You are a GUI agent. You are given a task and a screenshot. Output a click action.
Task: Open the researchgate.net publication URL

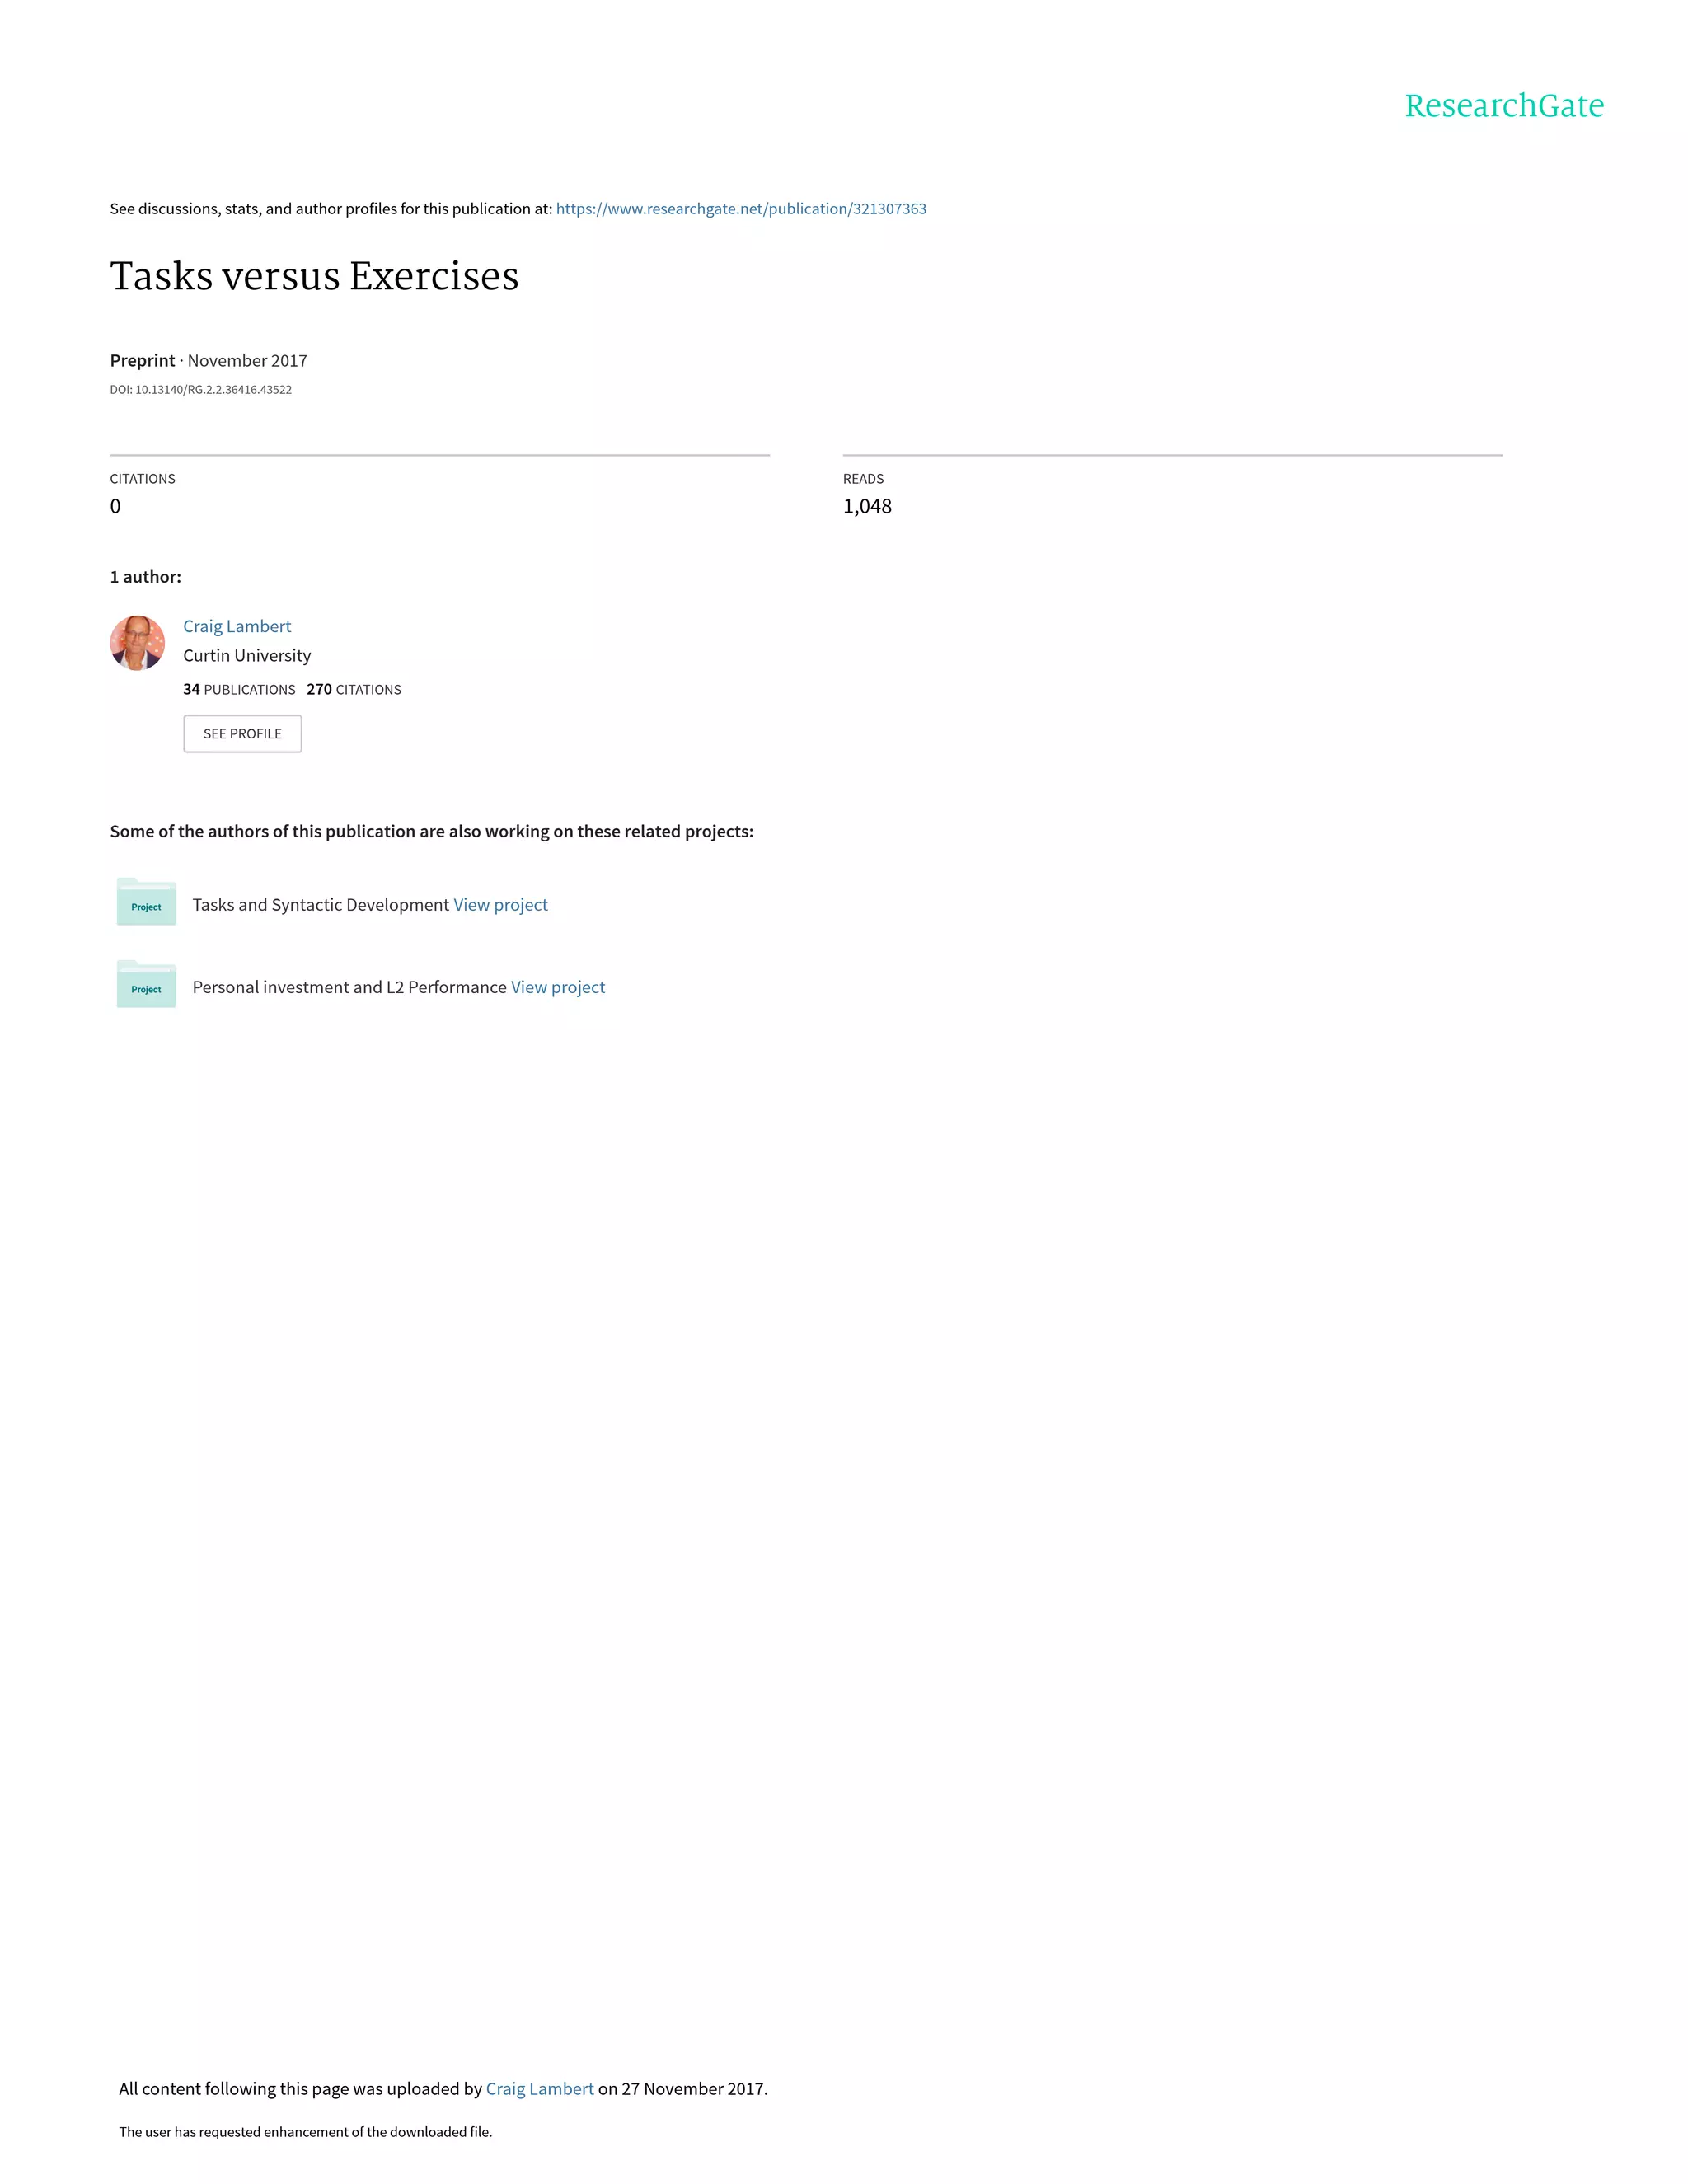(741, 209)
